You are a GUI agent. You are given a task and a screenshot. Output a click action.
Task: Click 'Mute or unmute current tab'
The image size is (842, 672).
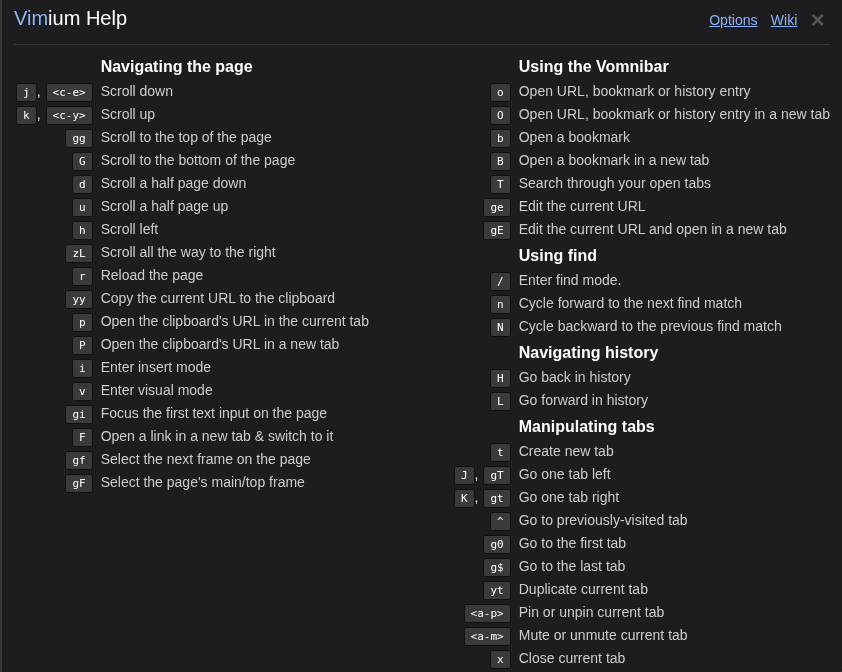point(603,635)
